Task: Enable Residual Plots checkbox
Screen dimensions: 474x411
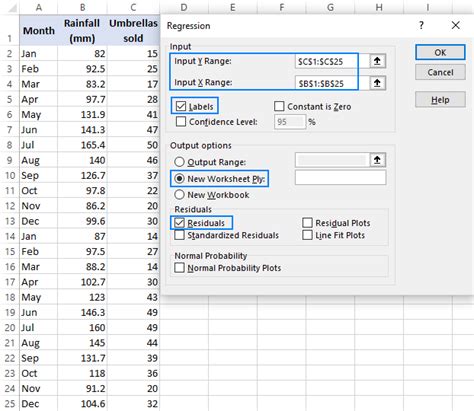Action: 307,223
